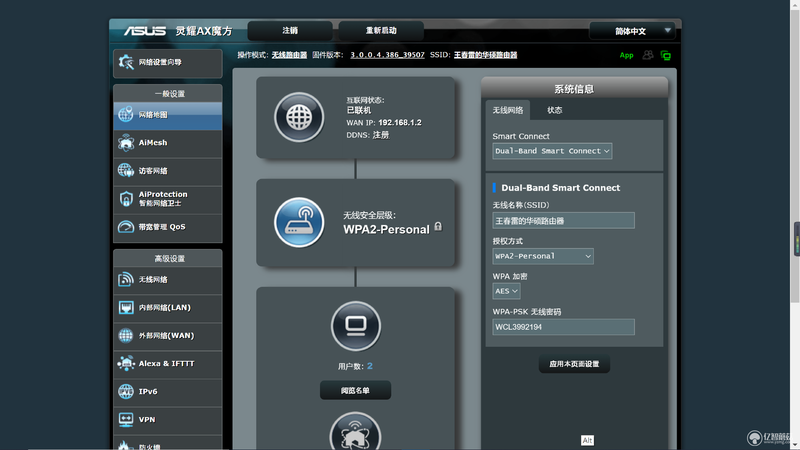The width and height of the screenshot is (800, 450).
Task: Select the Alexa & IFTTT menu label
Action: (x=166, y=363)
